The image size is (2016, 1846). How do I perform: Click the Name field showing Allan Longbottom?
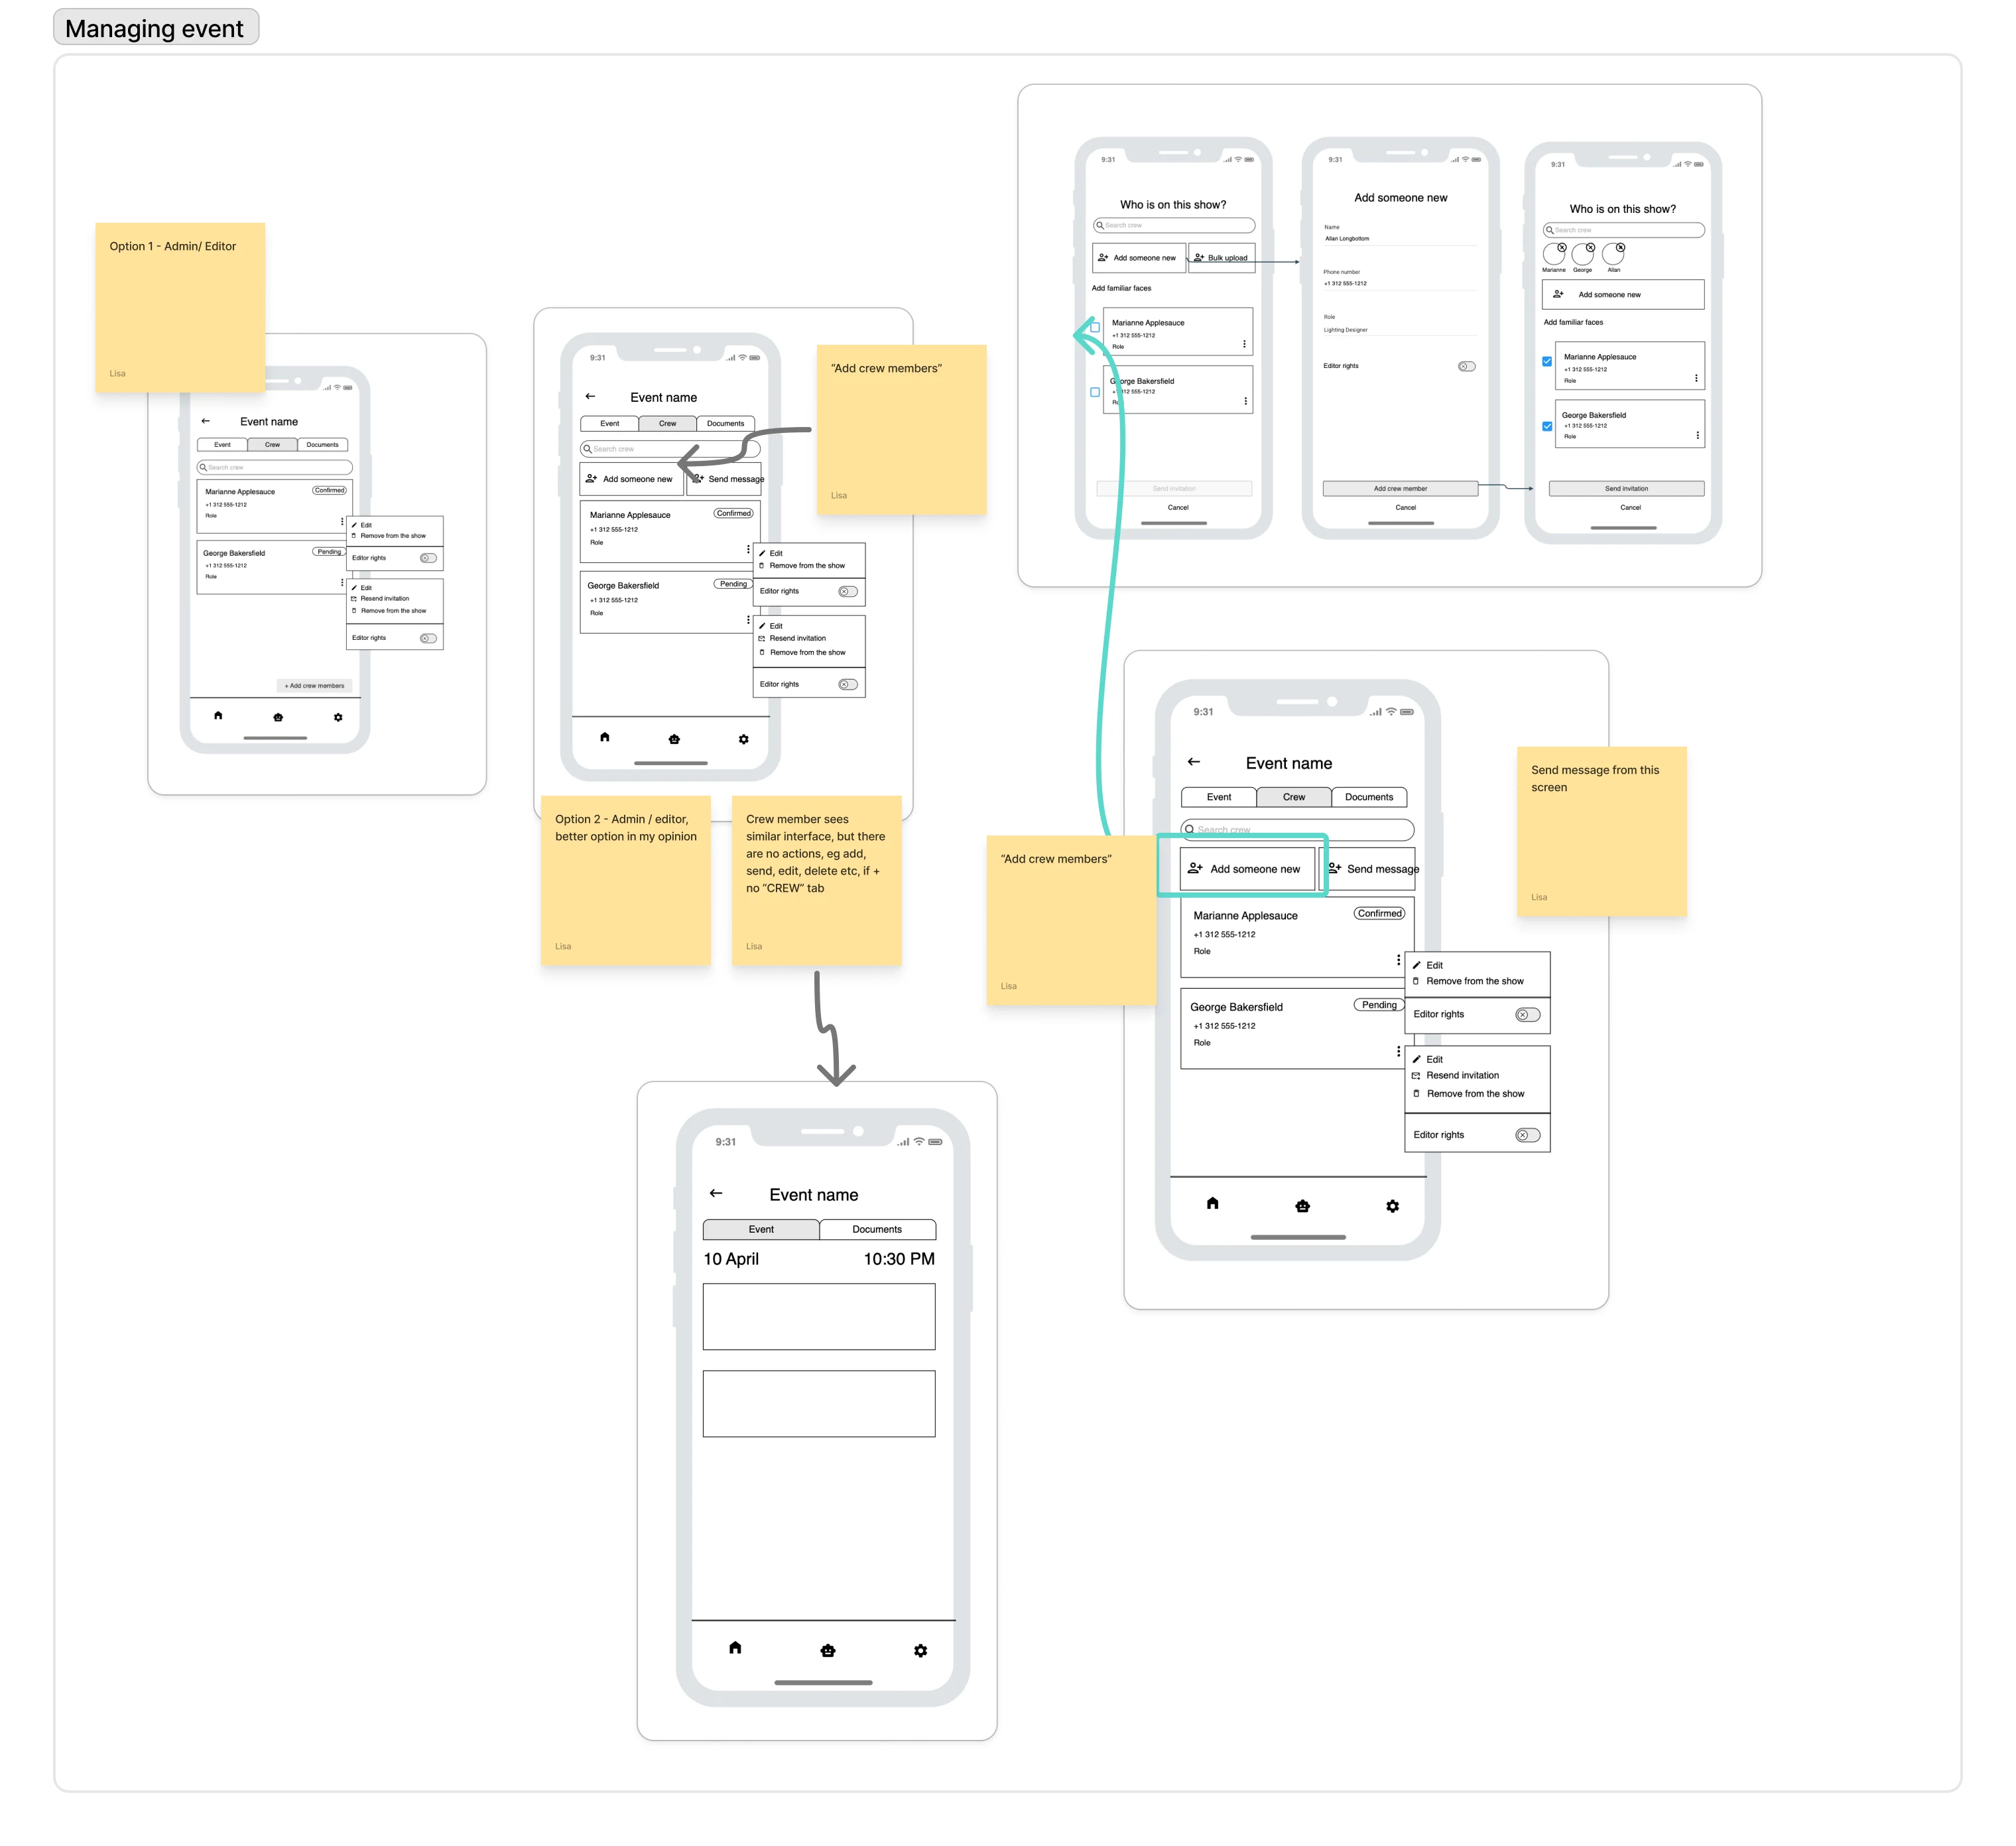[x=1400, y=239]
